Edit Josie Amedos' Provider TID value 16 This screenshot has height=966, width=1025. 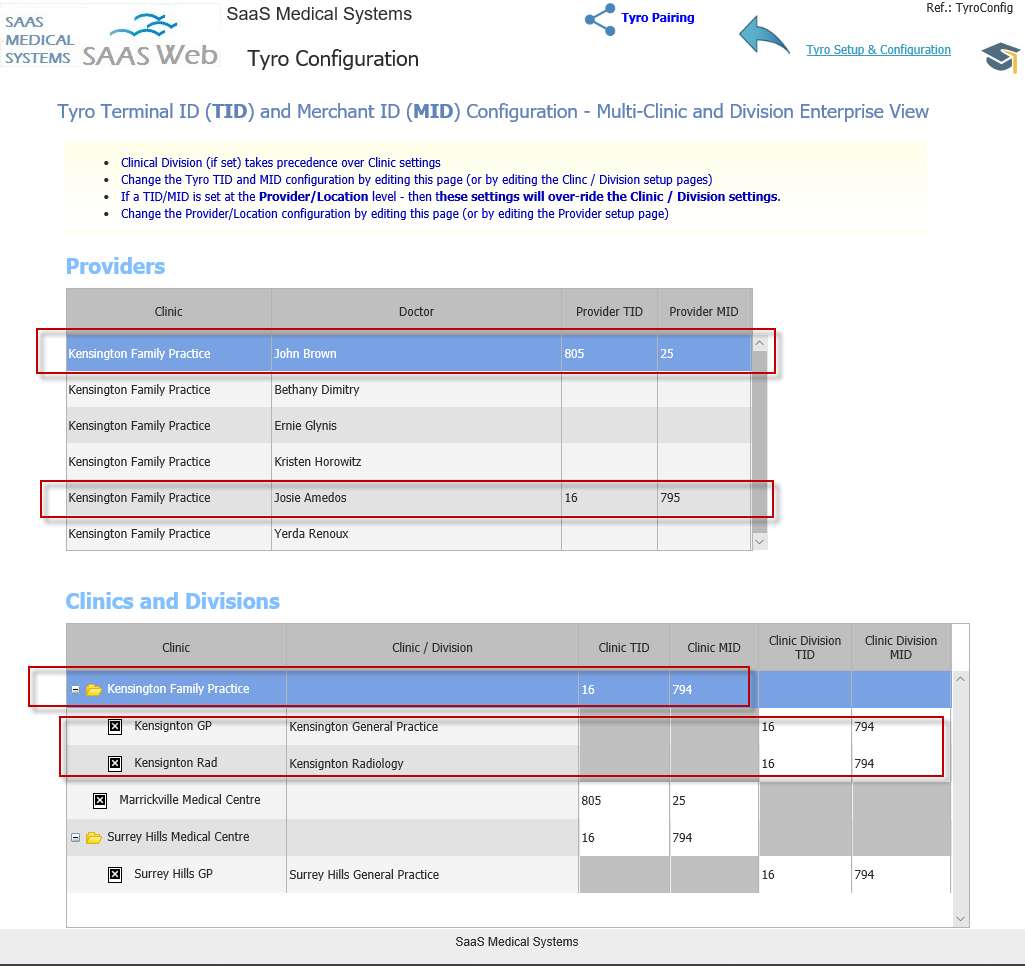609,497
